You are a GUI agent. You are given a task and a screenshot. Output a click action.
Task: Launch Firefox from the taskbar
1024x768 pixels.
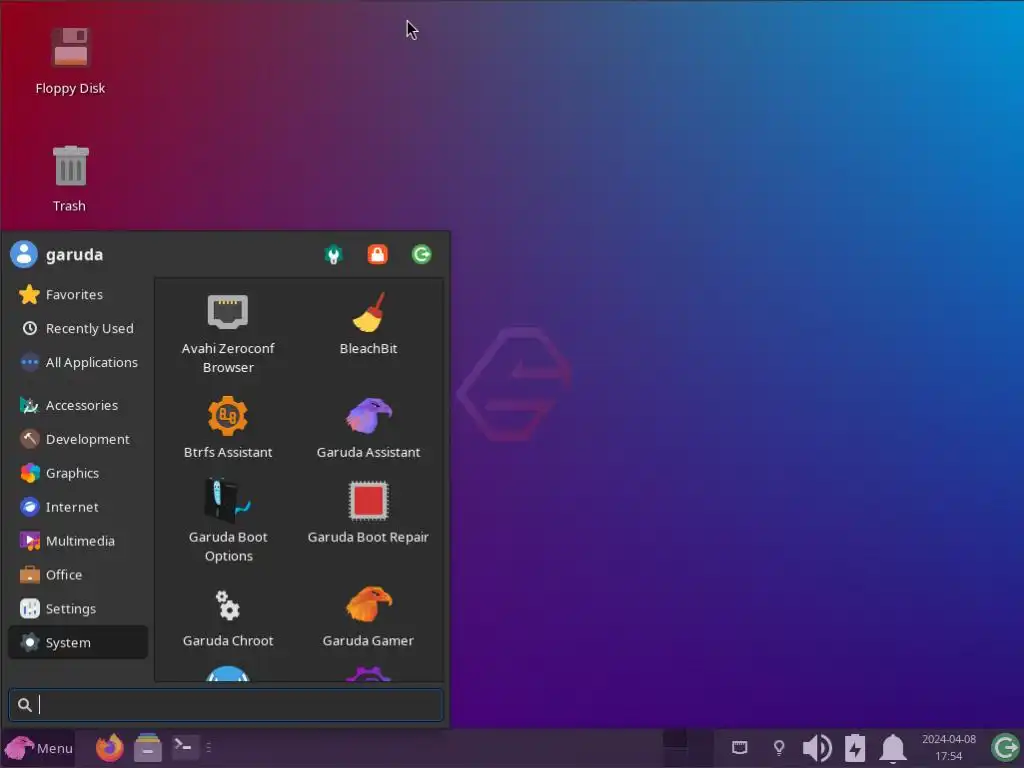[110, 748]
